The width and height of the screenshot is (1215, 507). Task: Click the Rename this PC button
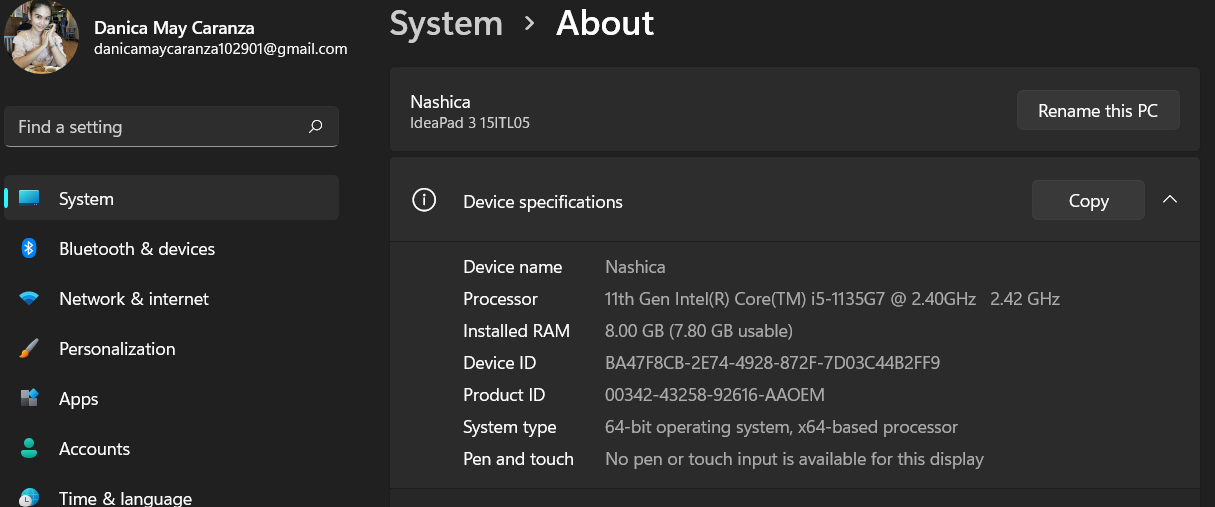[x=1098, y=111]
